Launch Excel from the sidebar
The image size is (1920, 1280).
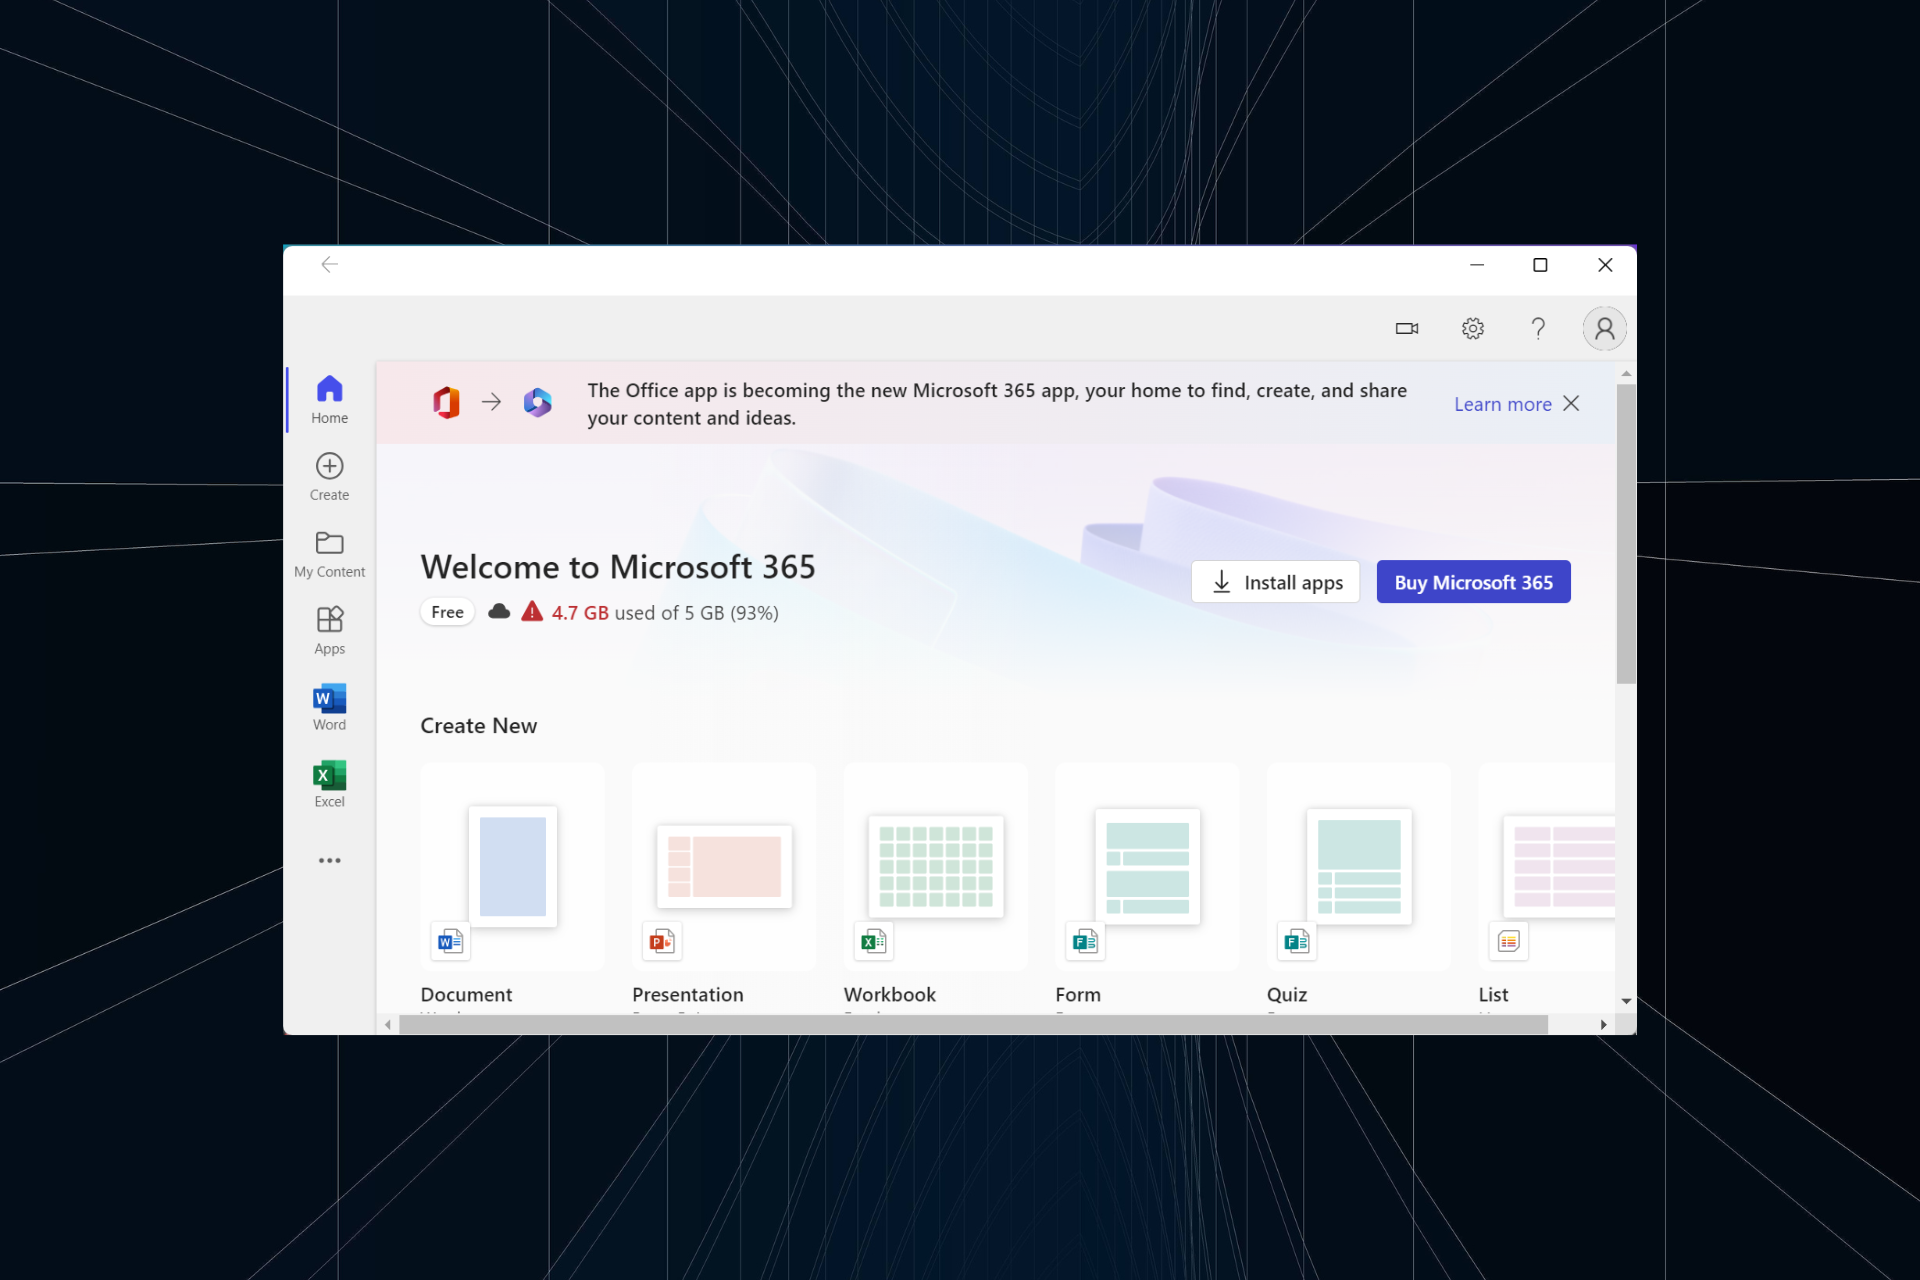point(329,784)
